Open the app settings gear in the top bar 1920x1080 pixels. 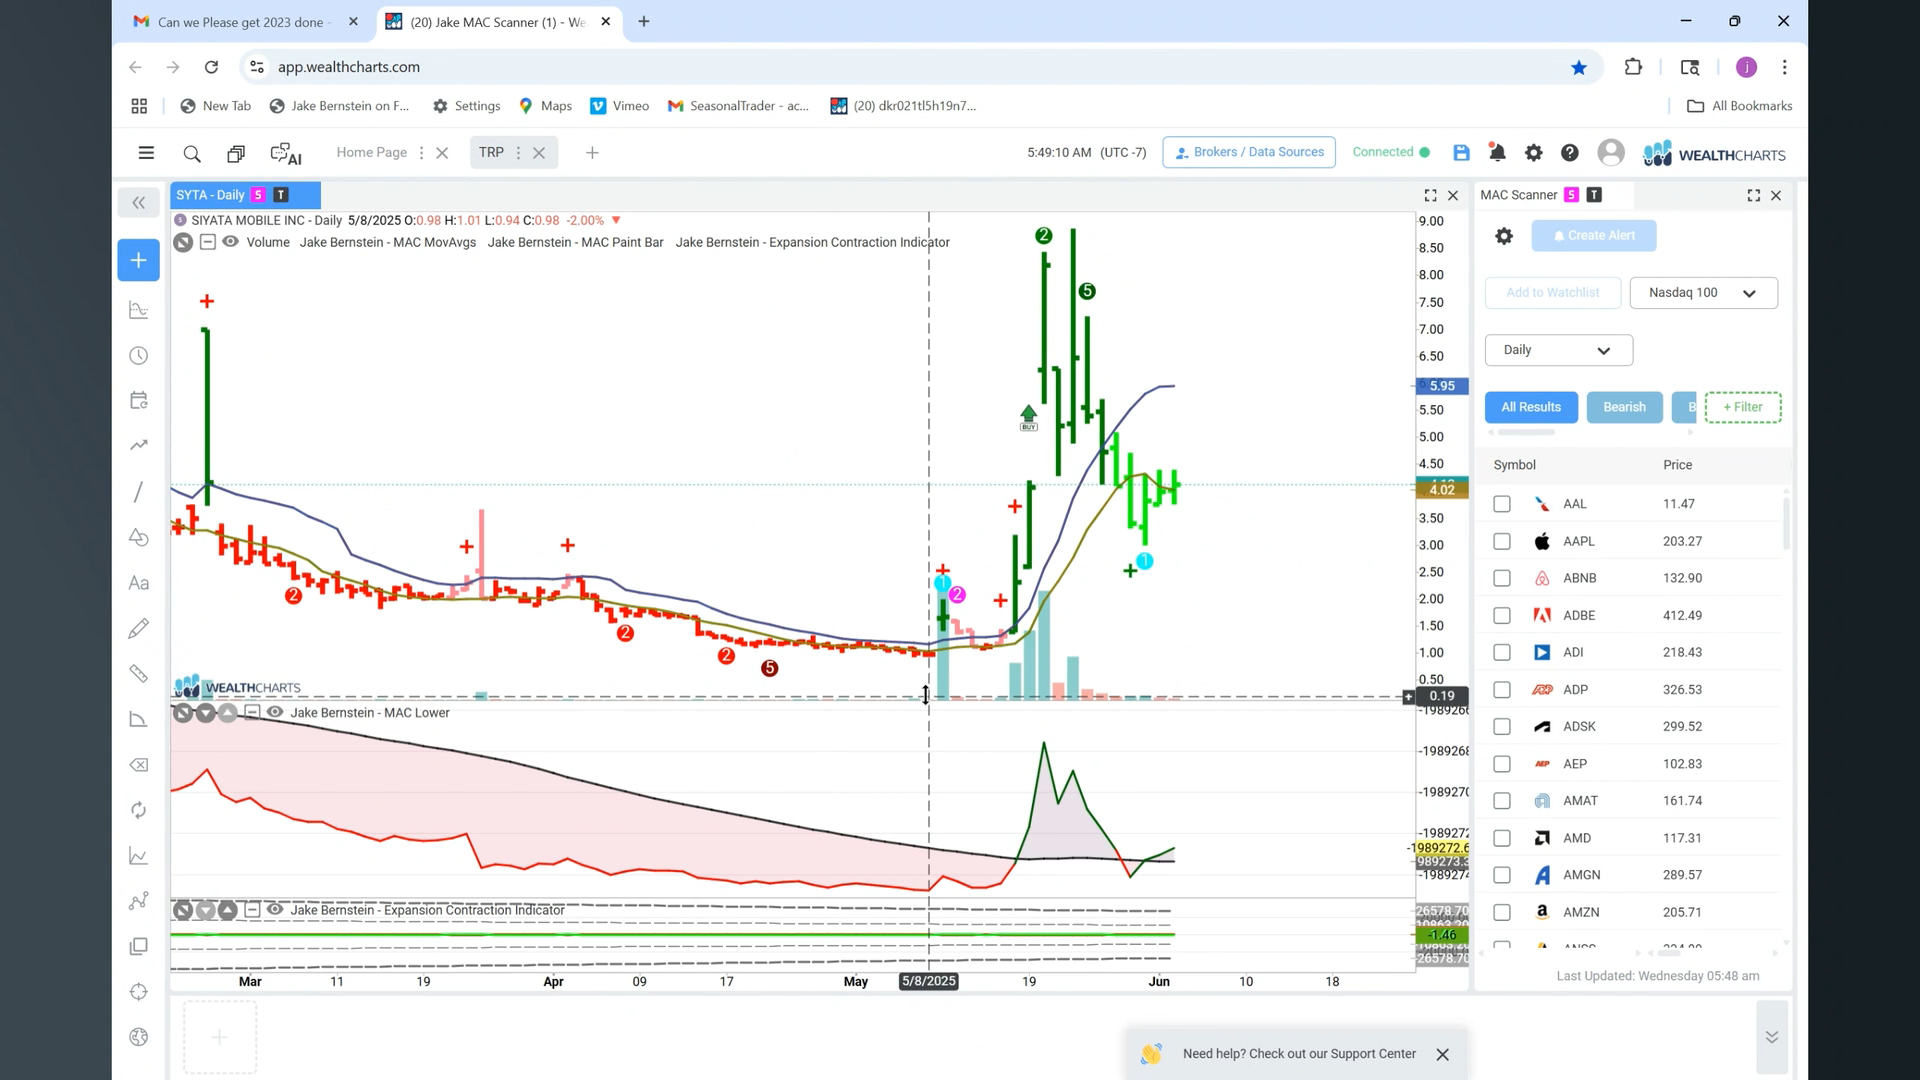[x=1533, y=152]
